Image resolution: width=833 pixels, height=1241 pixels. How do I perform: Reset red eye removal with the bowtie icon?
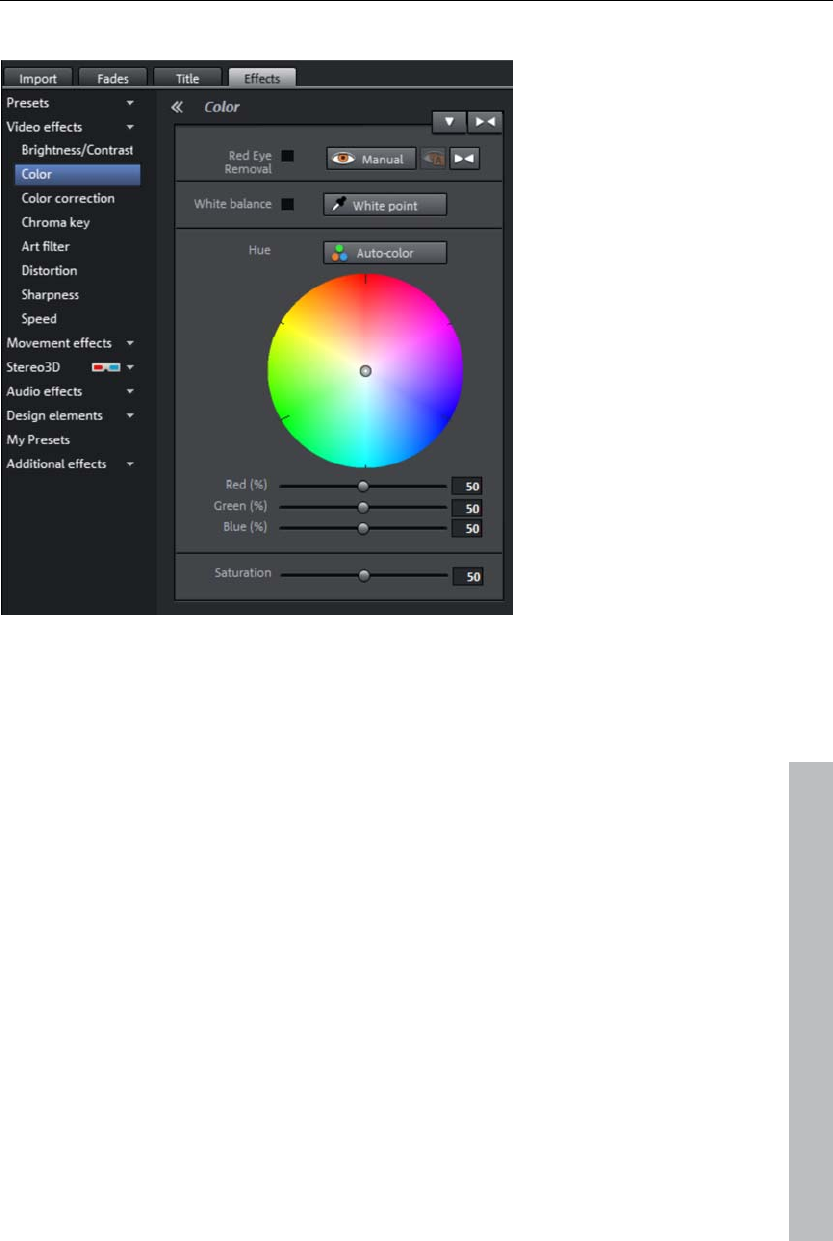pos(464,159)
